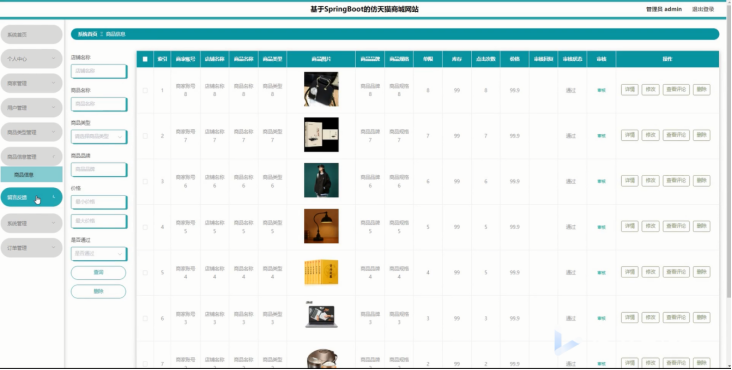
Task: Focus the 店铺名称 filter input
Action: coord(99,71)
